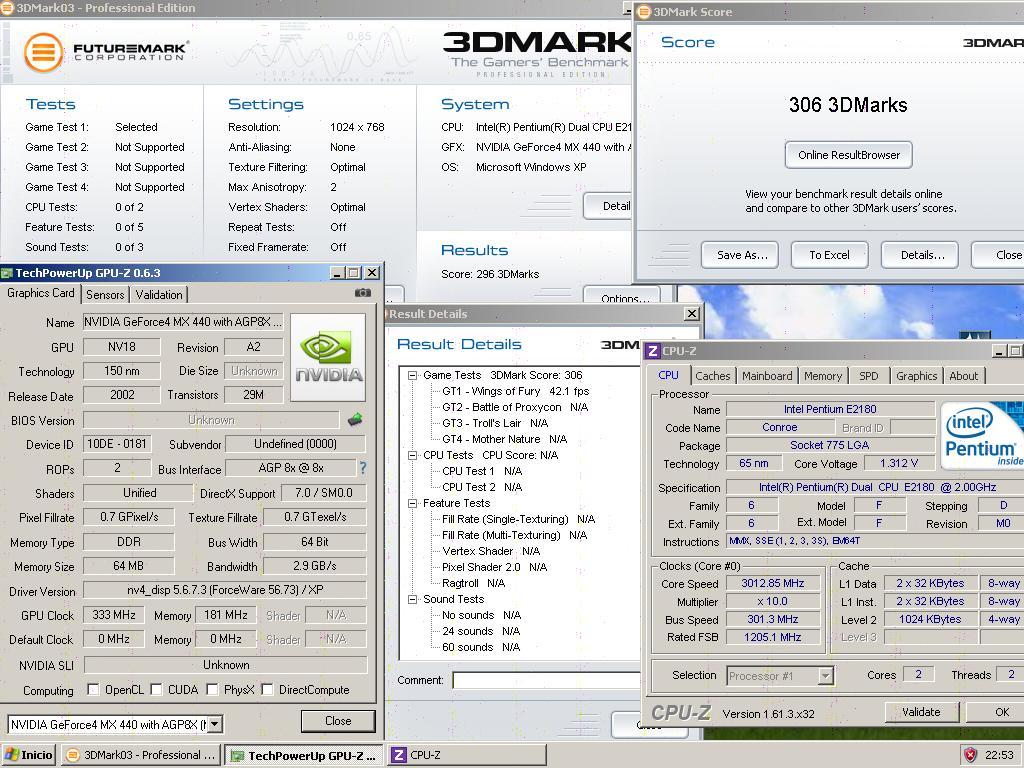Click the Validate button in CPU-Z
This screenshot has height=768, width=1024.
coord(921,712)
